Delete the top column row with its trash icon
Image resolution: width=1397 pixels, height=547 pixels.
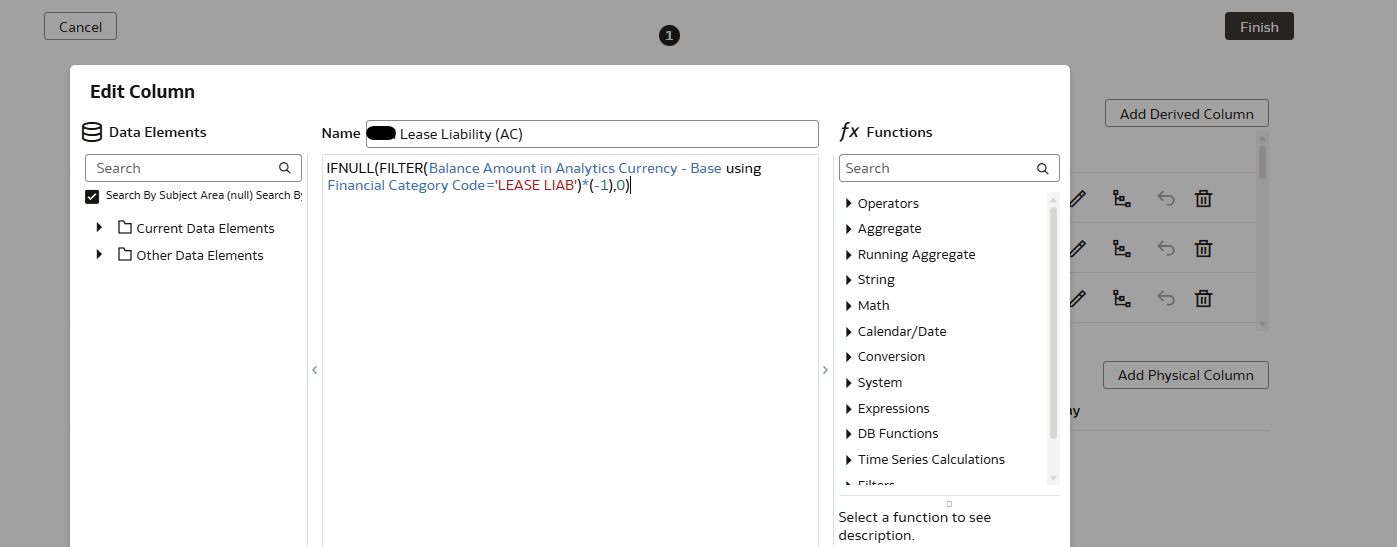[1204, 198]
